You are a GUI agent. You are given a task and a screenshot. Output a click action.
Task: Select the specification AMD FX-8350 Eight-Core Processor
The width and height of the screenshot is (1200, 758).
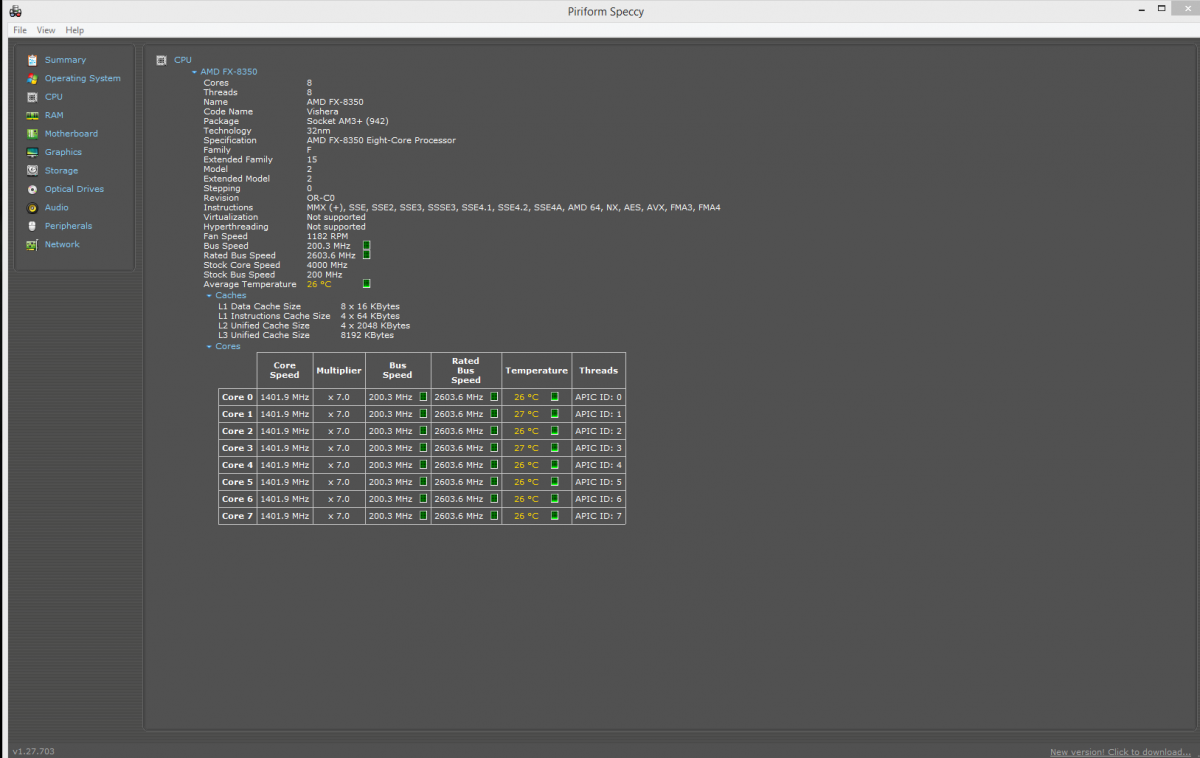381,141
